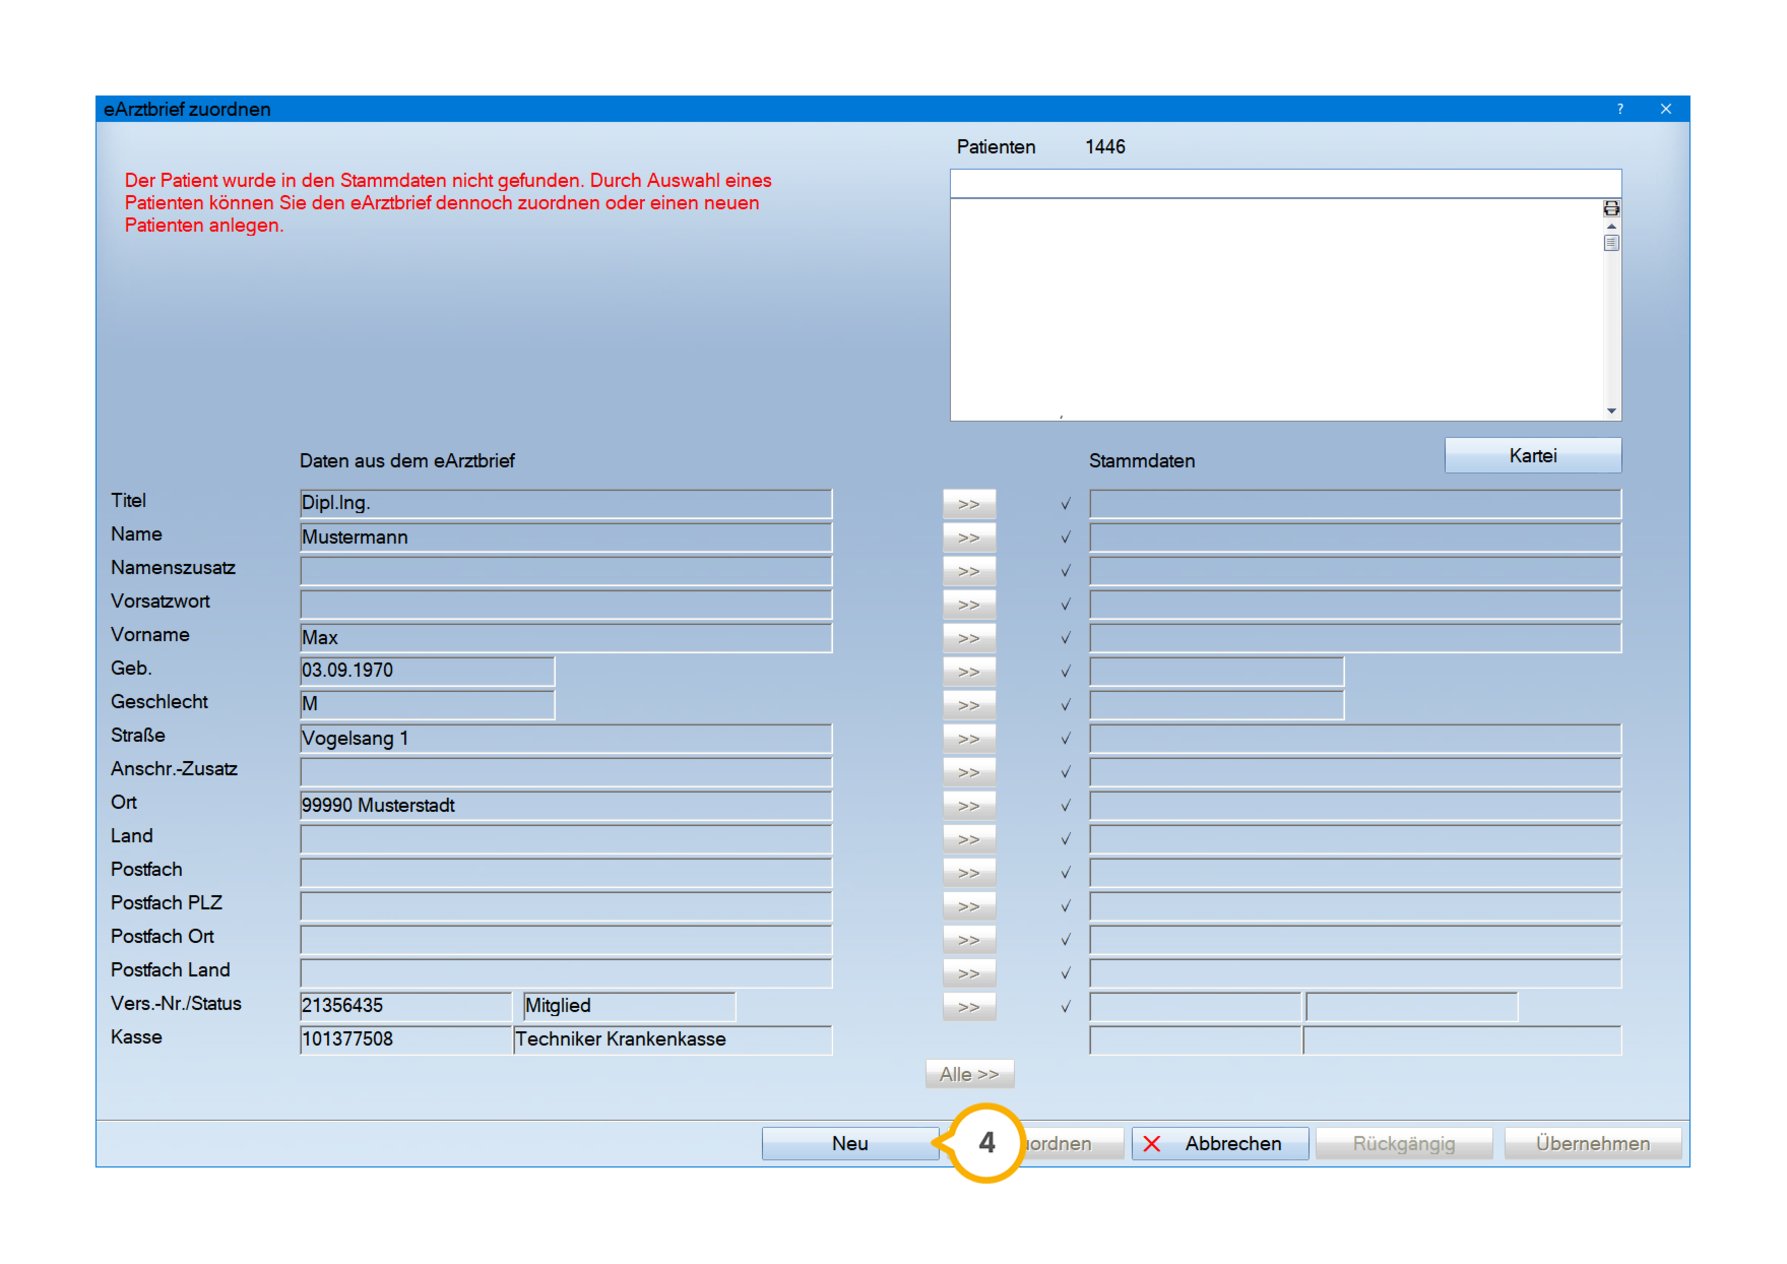Screen dimensions: 1787x1264
Task: Click the patient list scroll-up arrow
Action: tap(1611, 226)
